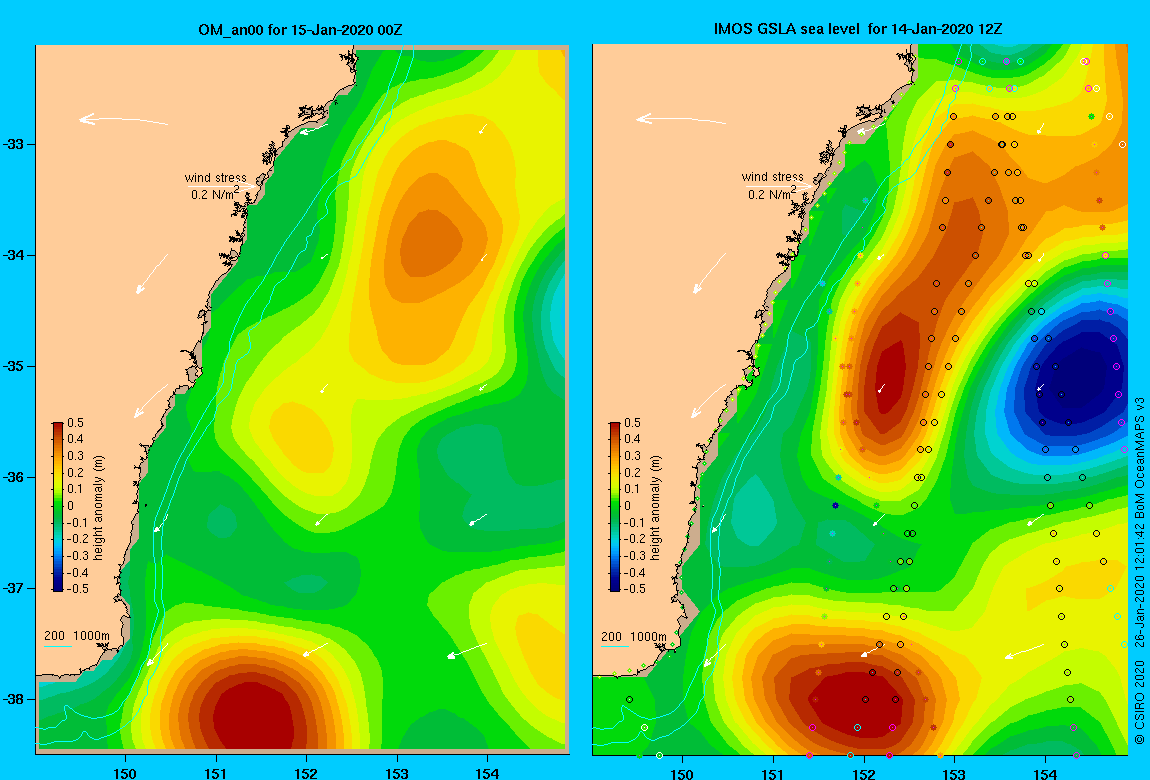Click the 0 tick on left color bar
Viewport: 1150px width, 780px height.
coord(71,506)
